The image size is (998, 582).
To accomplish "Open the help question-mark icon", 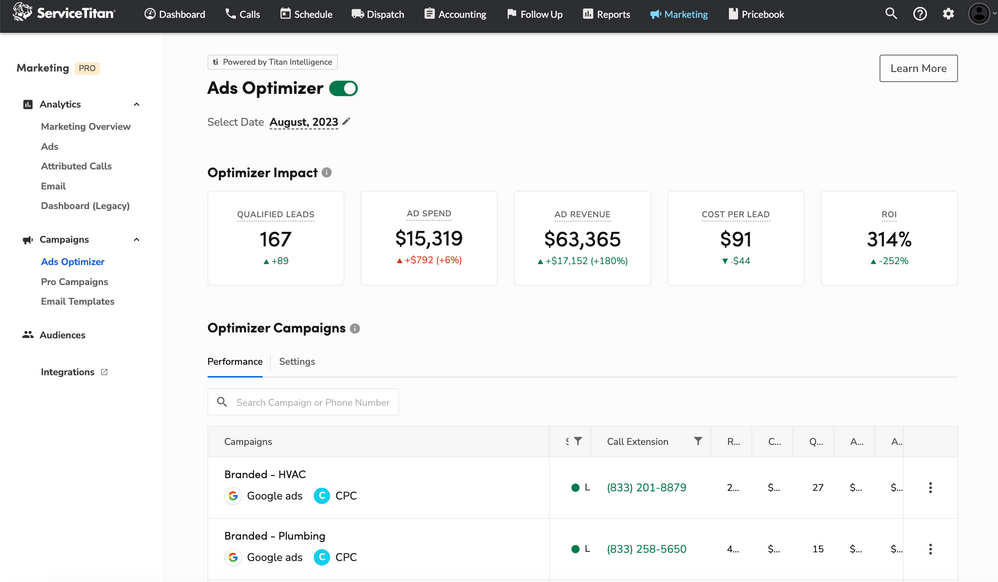I will coord(920,14).
